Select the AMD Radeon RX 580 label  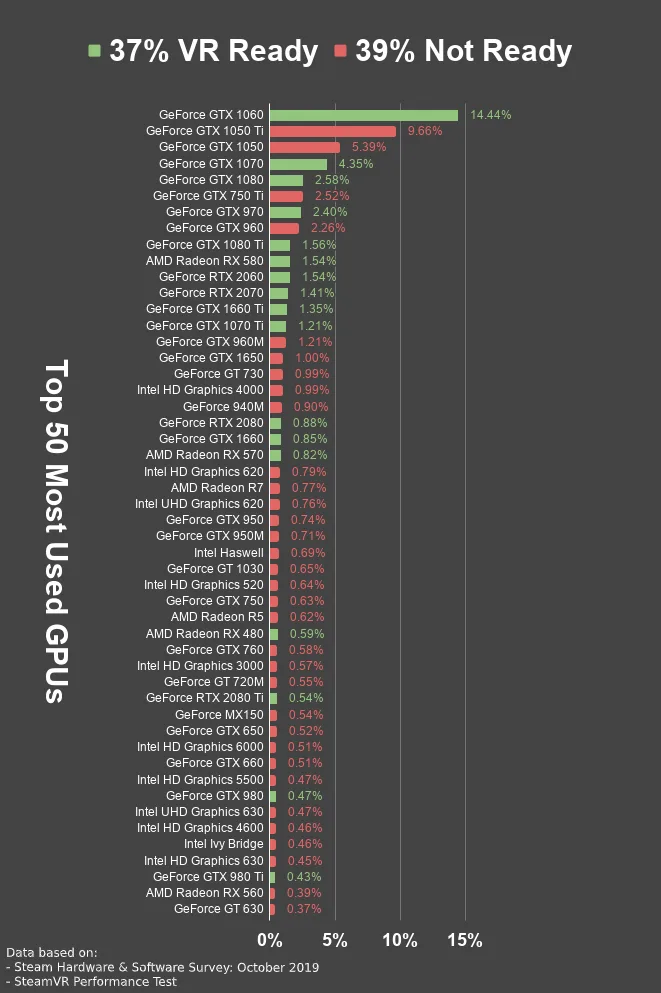point(205,261)
